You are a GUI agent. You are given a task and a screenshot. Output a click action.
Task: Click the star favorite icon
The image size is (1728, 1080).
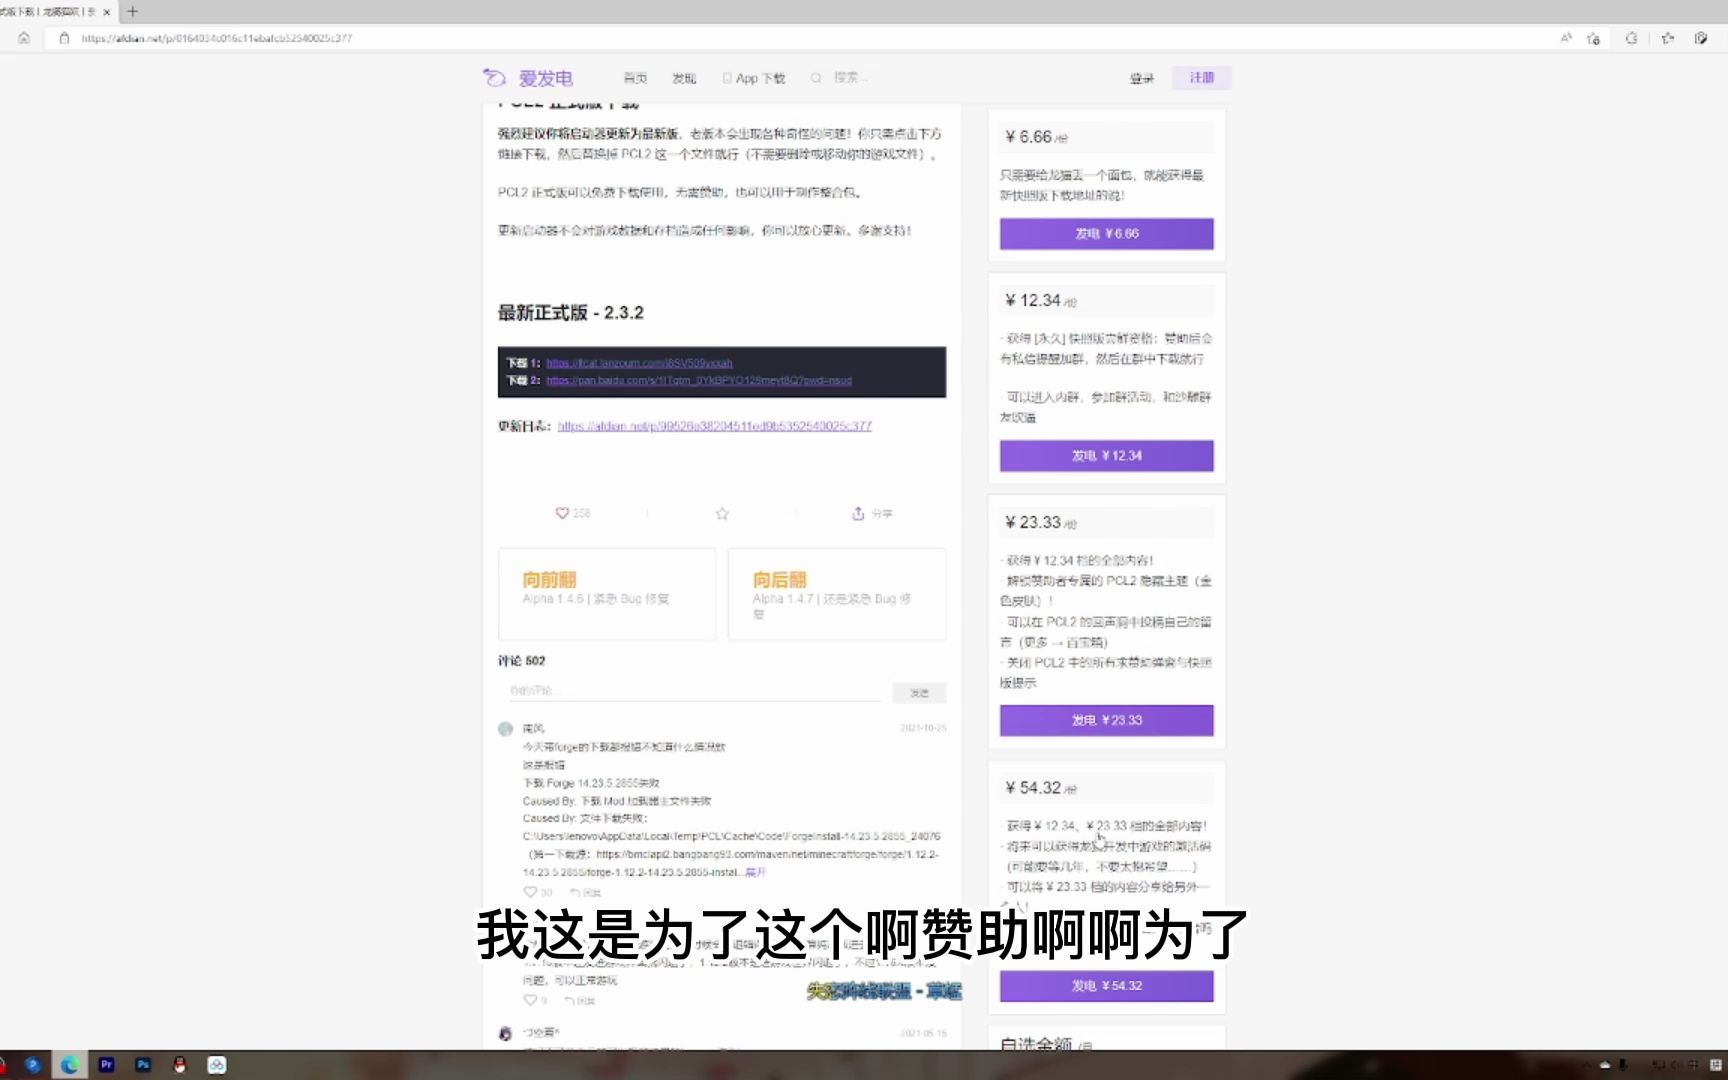(722, 513)
